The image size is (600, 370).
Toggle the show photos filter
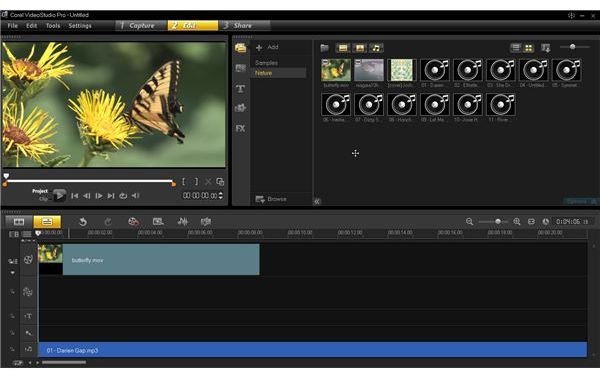coord(360,48)
